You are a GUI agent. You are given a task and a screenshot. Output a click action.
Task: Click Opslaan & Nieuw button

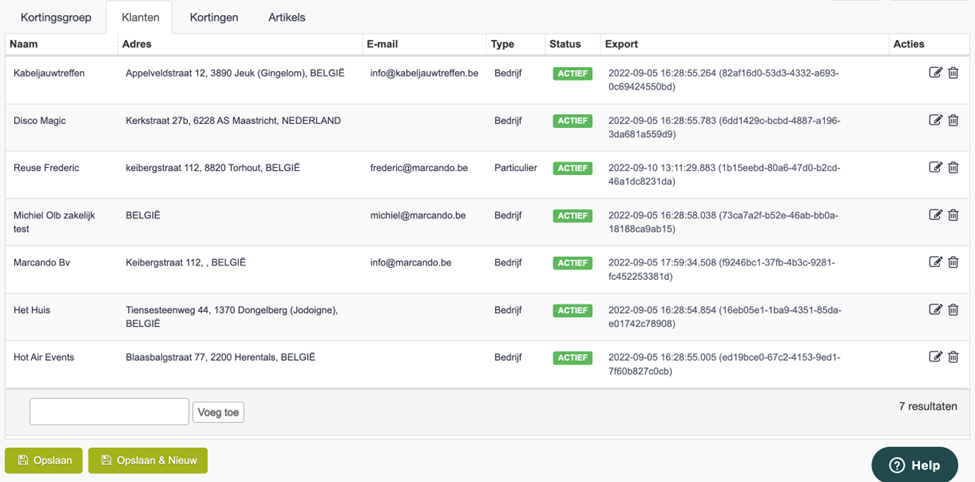pyautogui.click(x=148, y=461)
